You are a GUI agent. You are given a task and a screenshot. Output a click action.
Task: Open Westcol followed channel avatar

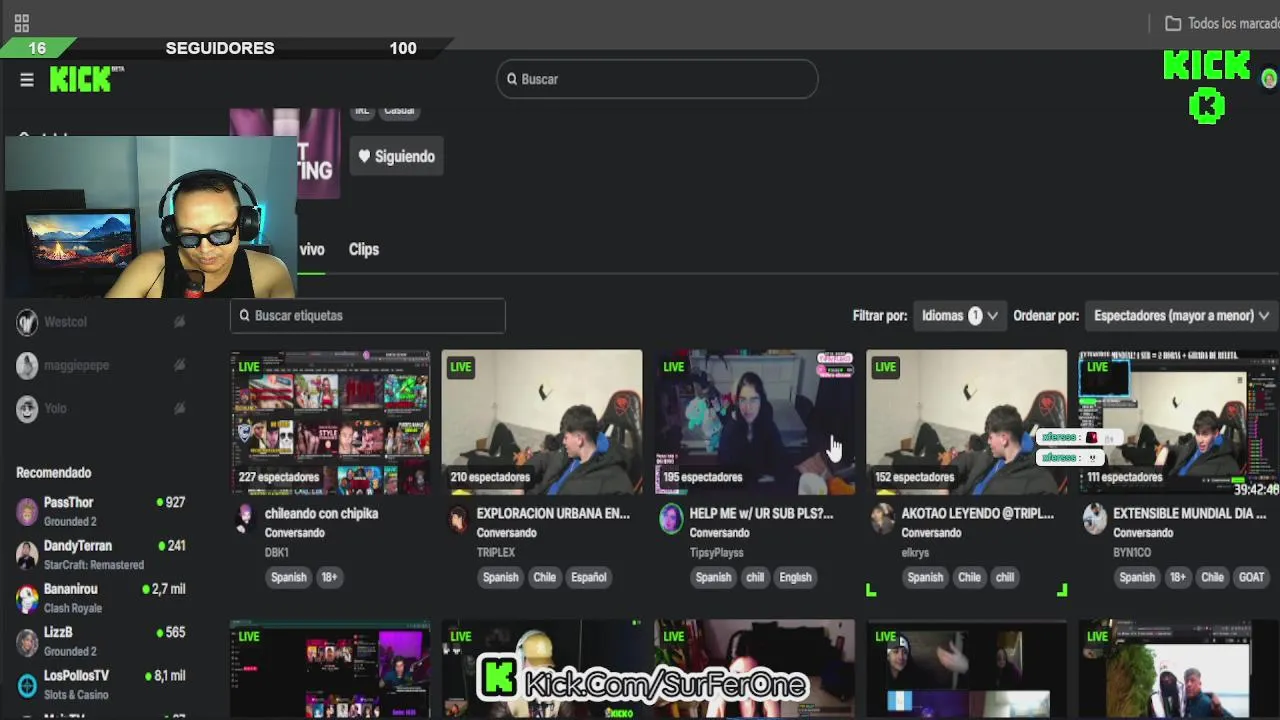tap(27, 322)
